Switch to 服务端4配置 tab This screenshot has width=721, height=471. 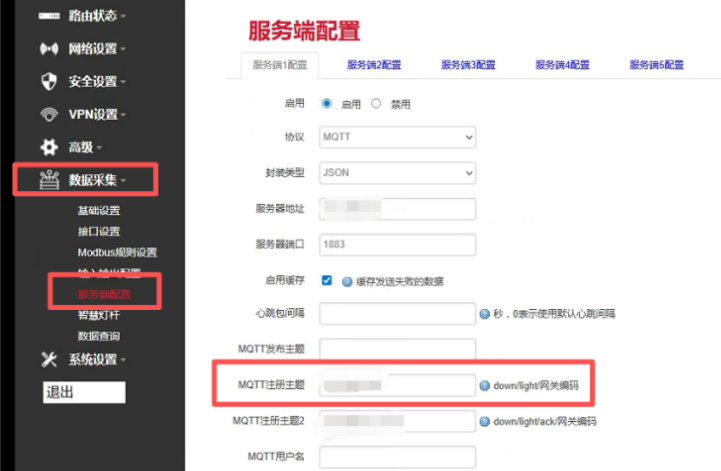pos(563,65)
